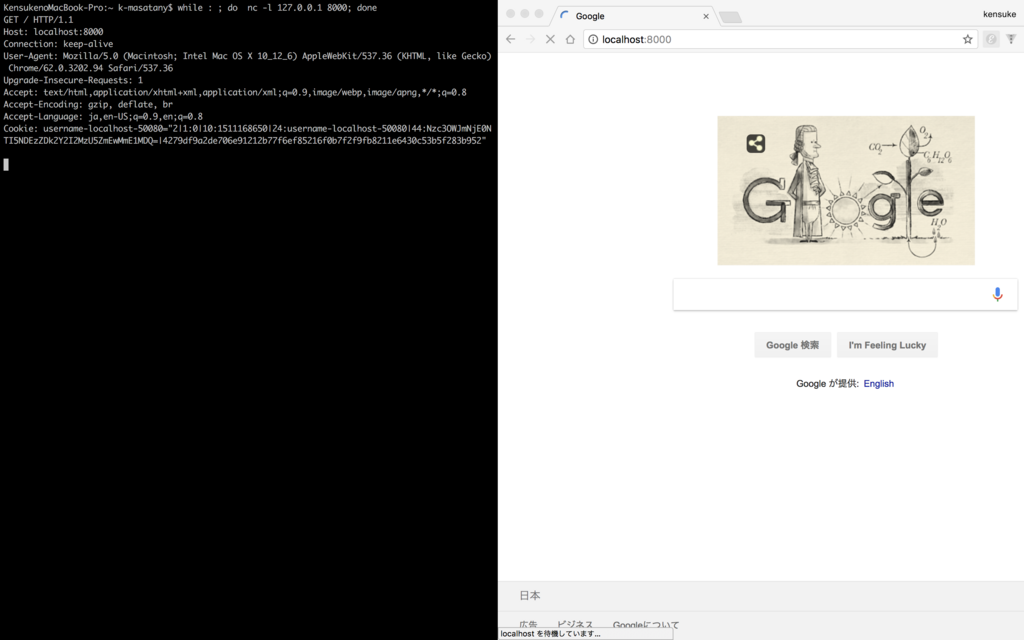Click the 'localhost を待機しています' status text
The height and width of the screenshot is (640, 1024).
pos(550,633)
